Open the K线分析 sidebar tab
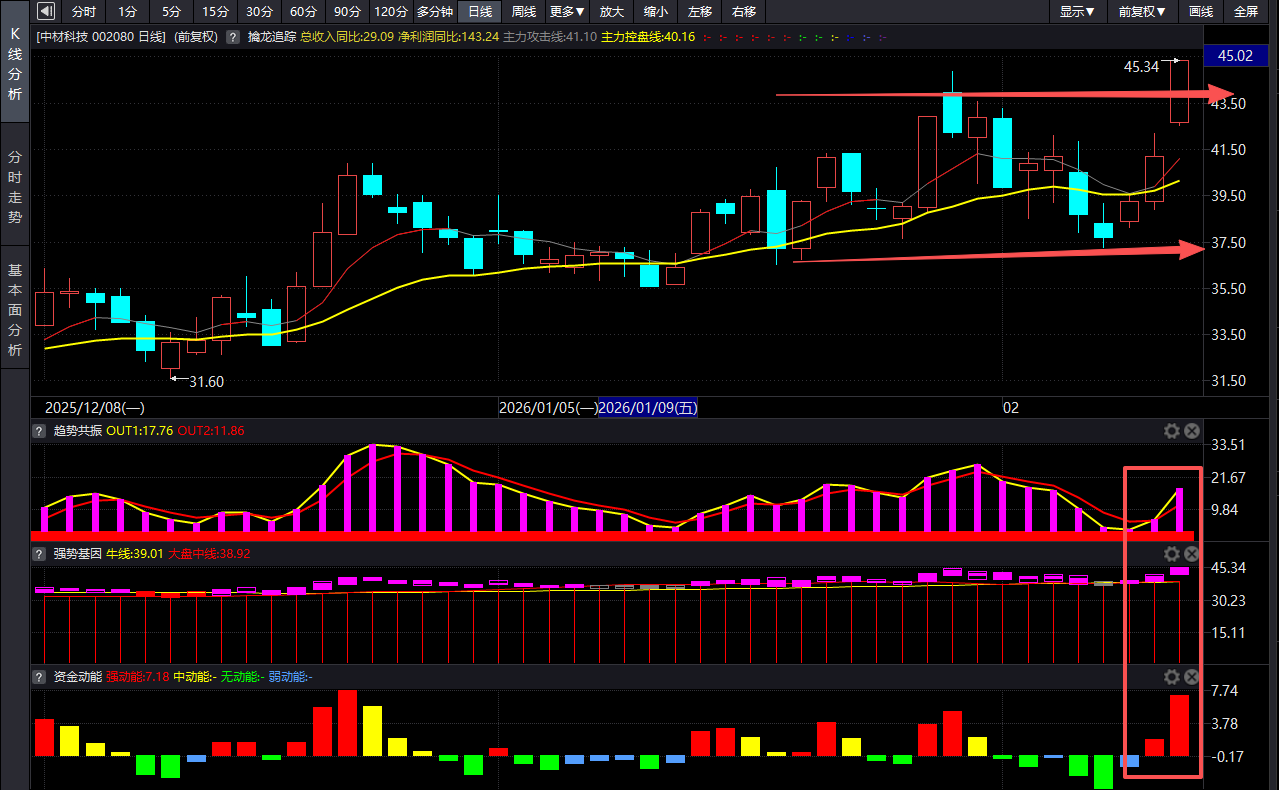 point(14,63)
